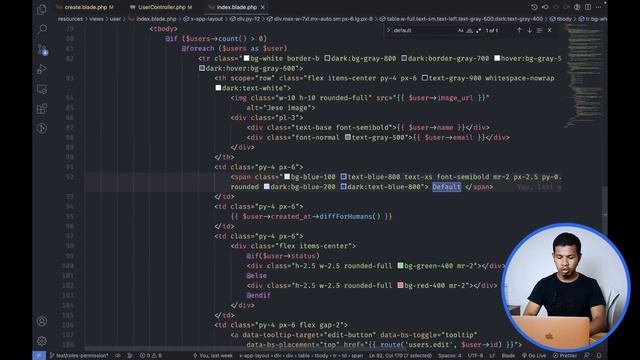Screen dimensions: 640x360
Task: Click the bg-green-400 color swatch
Action: coord(400,266)
